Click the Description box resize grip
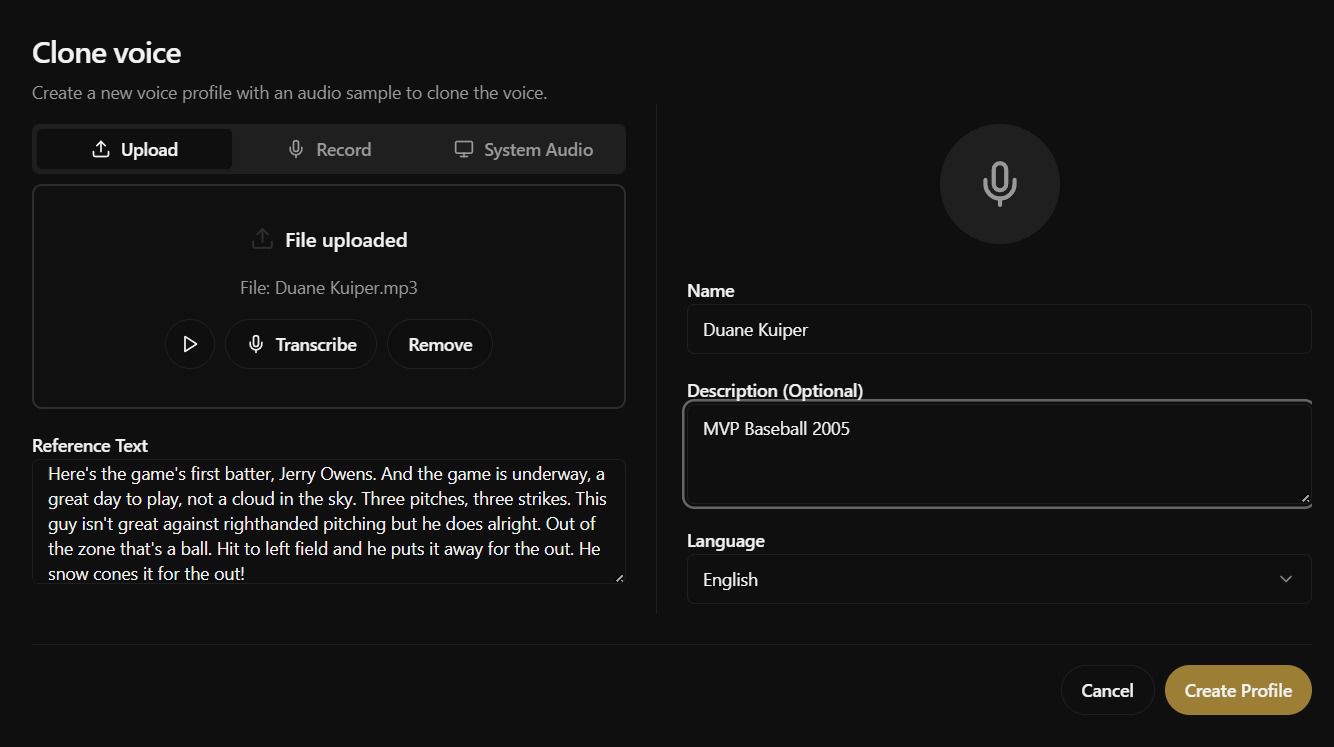This screenshot has height=747, width=1334. (1304, 497)
